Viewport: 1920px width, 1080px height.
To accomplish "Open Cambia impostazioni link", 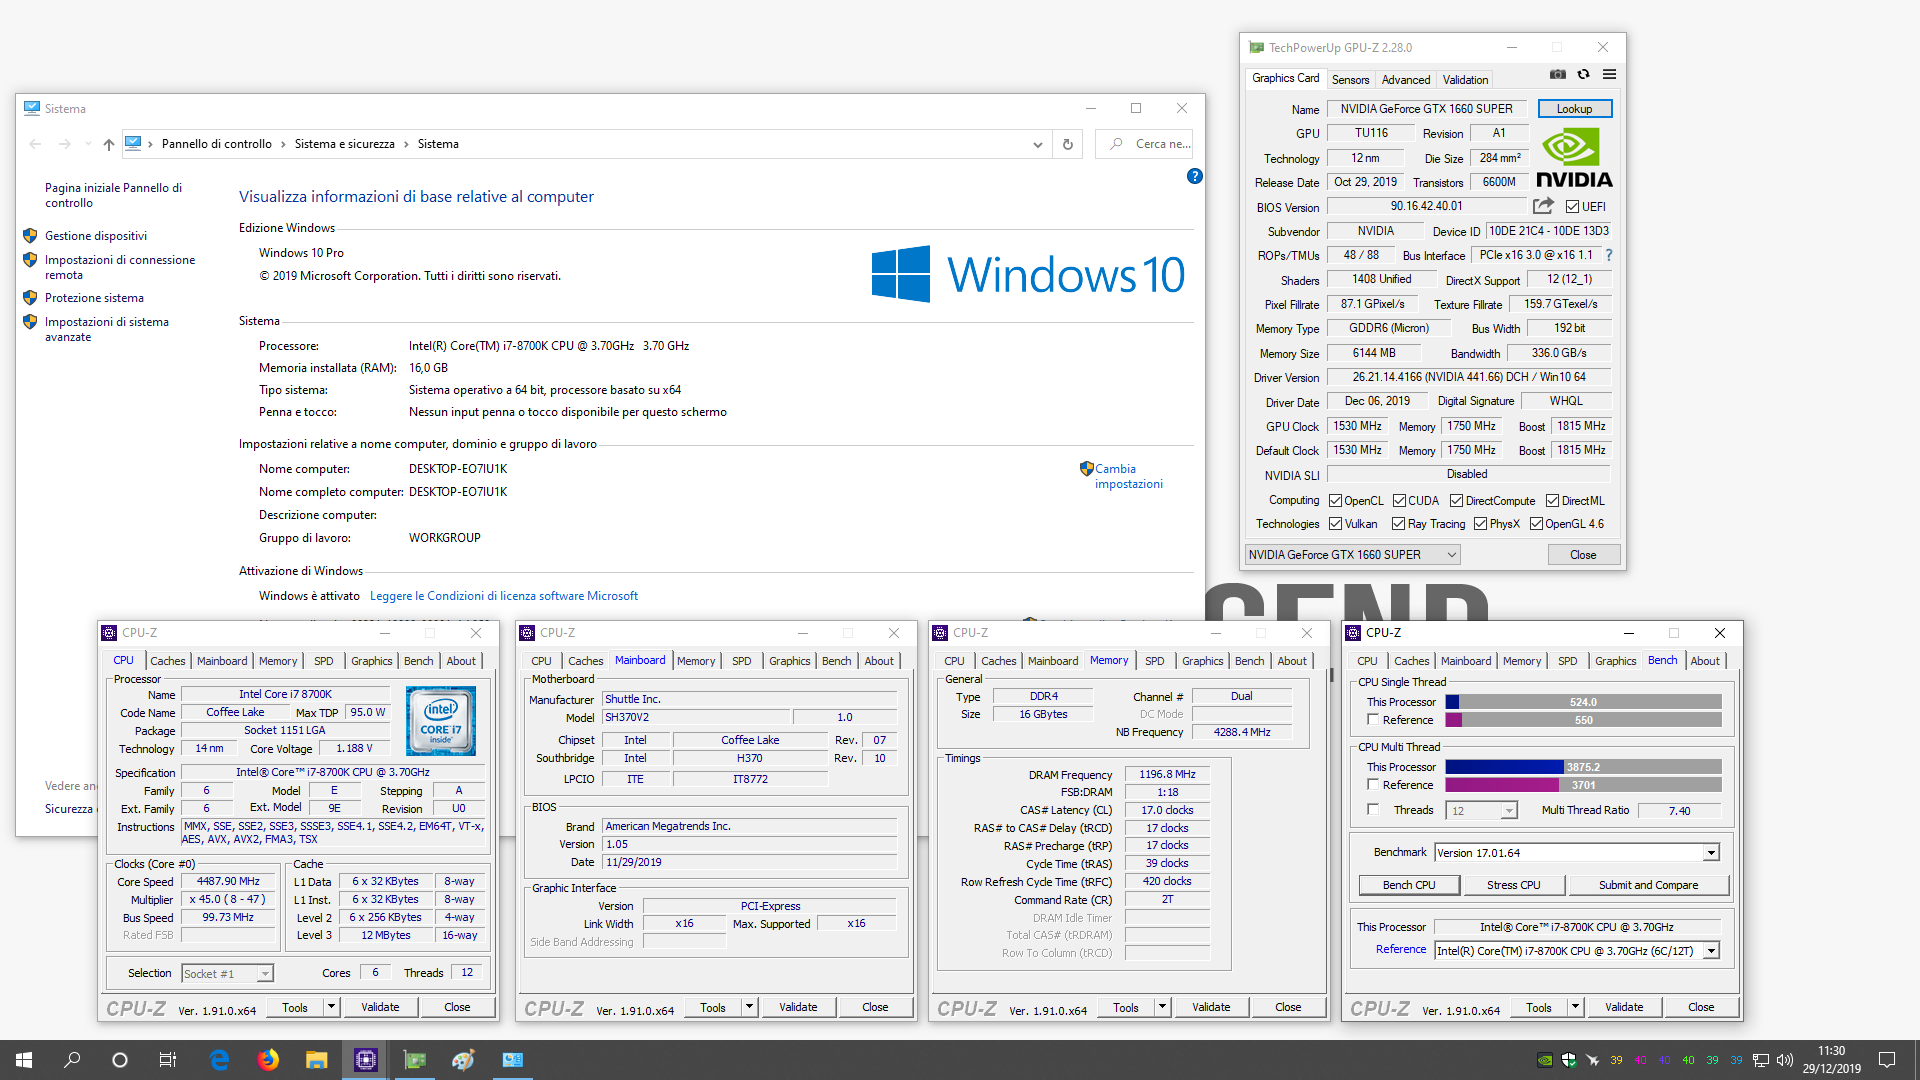I will (1129, 476).
